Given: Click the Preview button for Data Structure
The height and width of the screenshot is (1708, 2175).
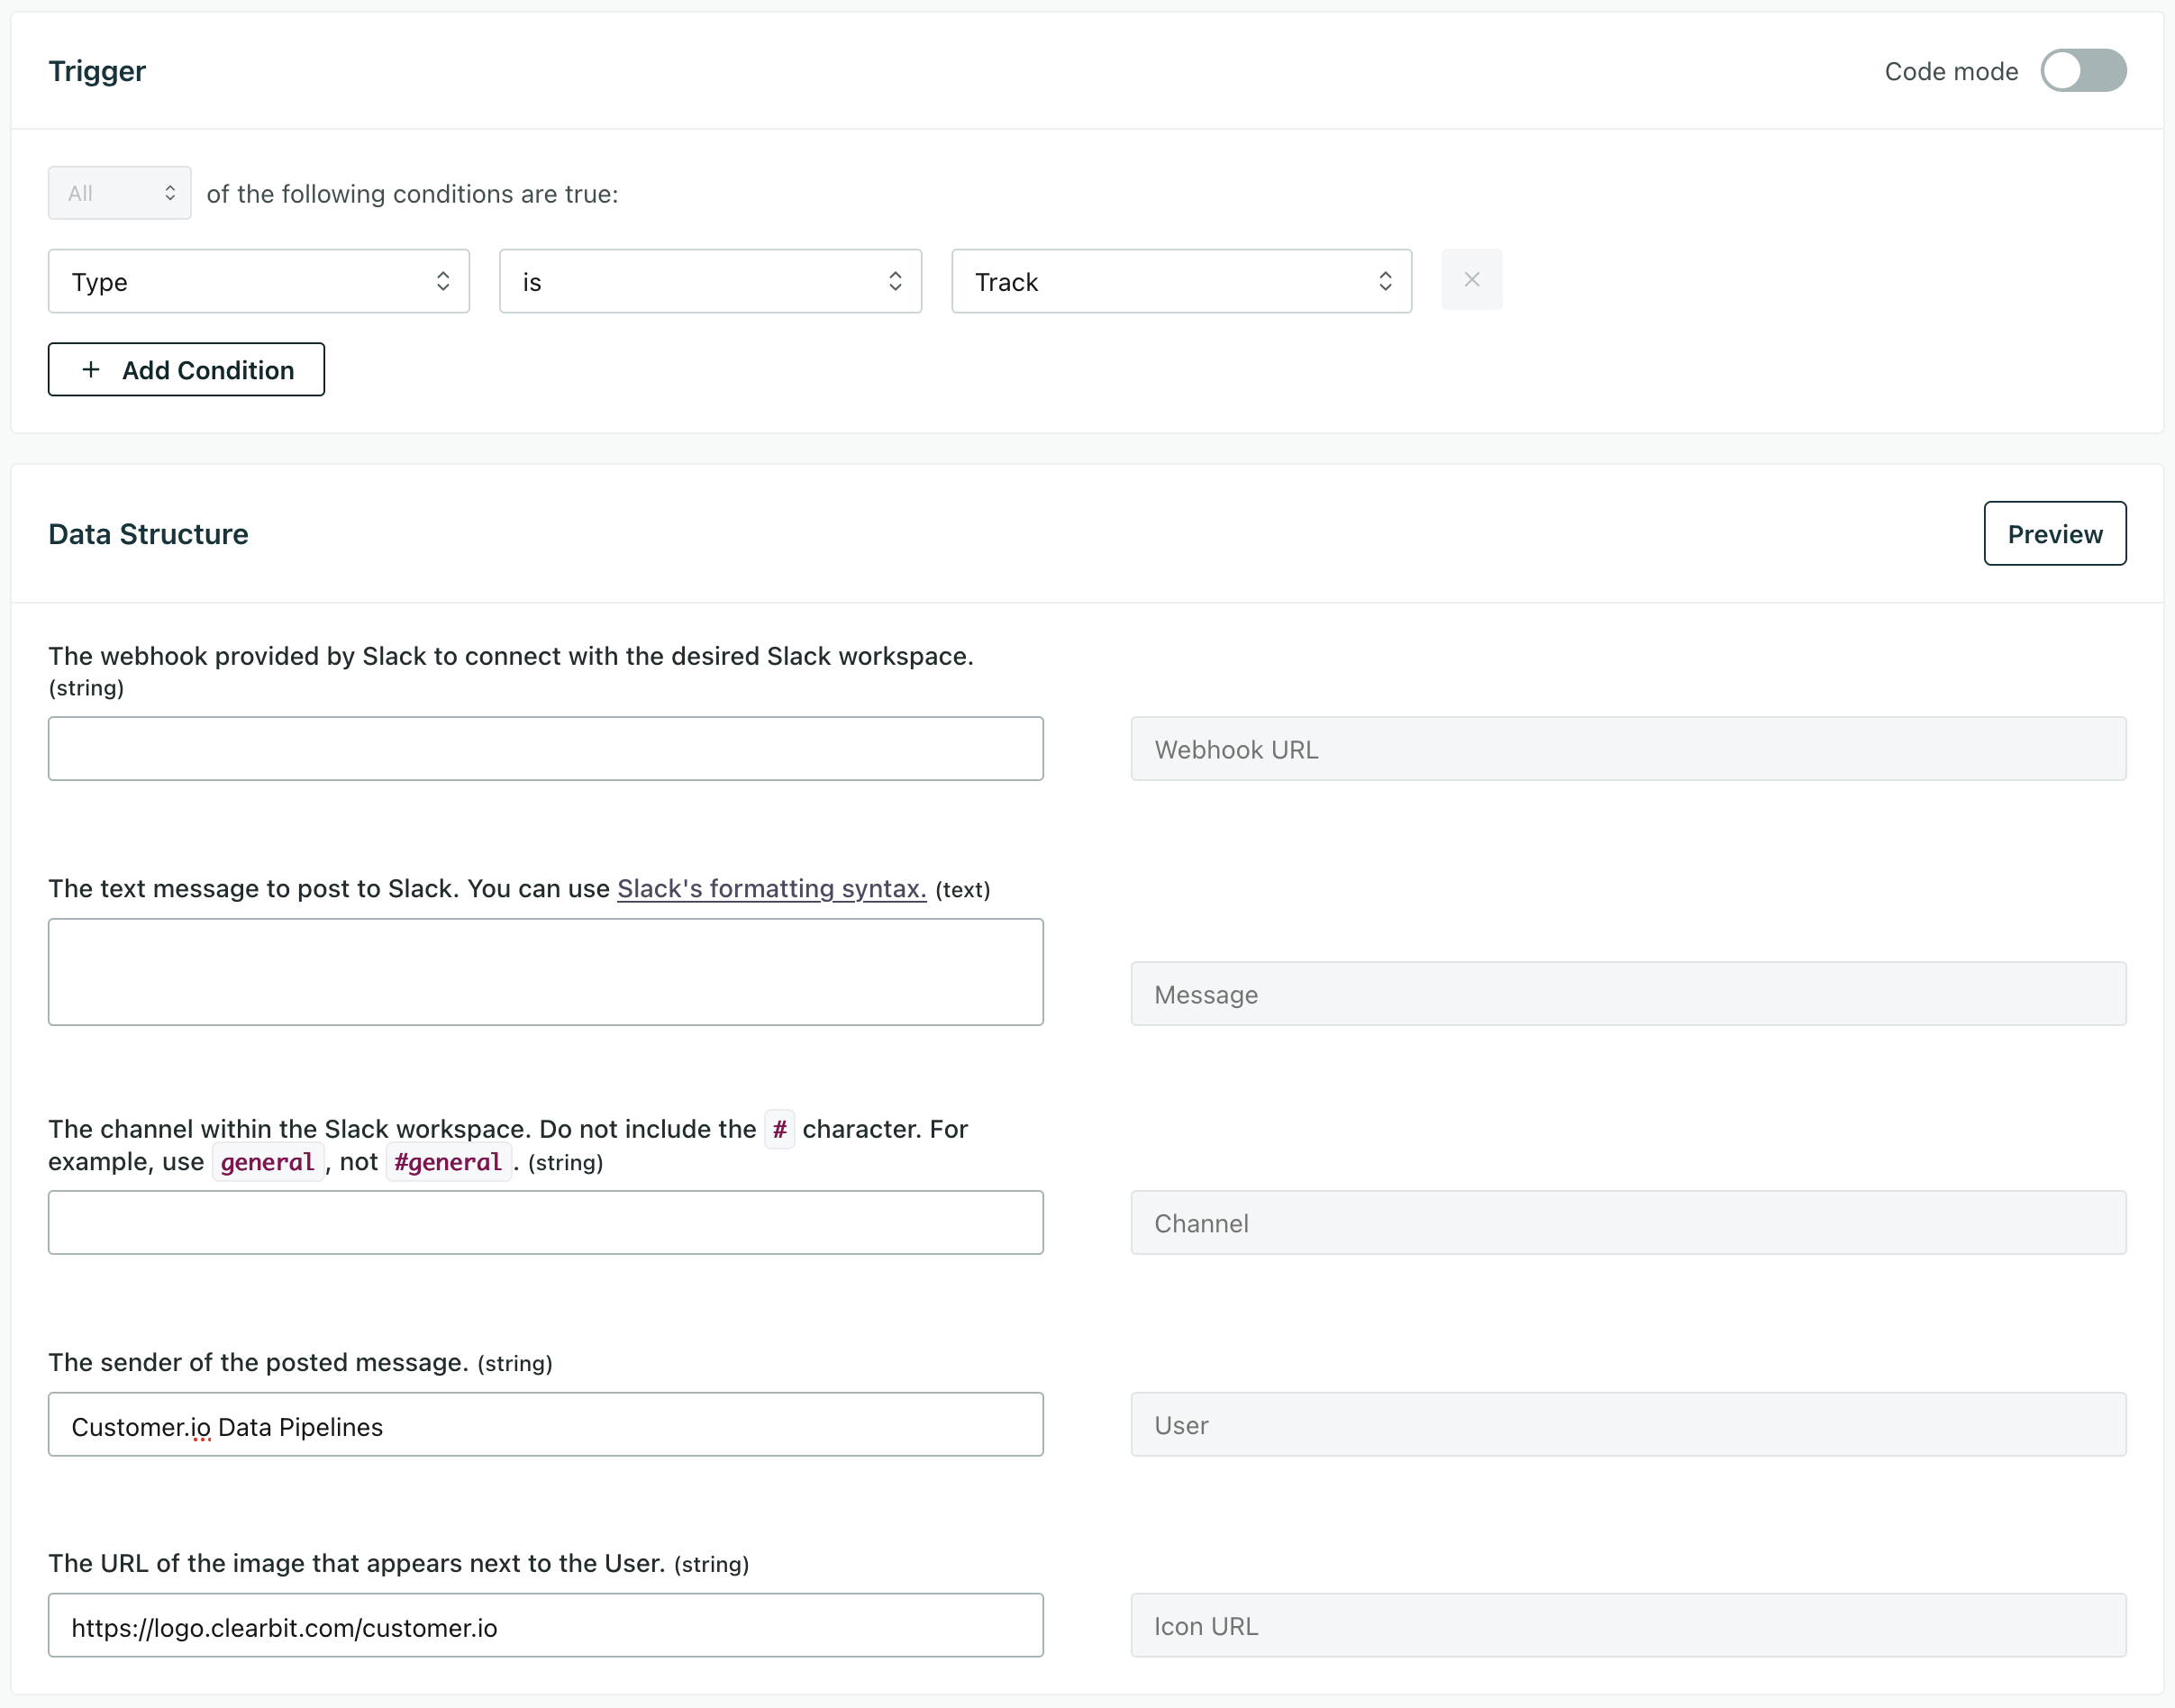Looking at the screenshot, I should (2054, 533).
